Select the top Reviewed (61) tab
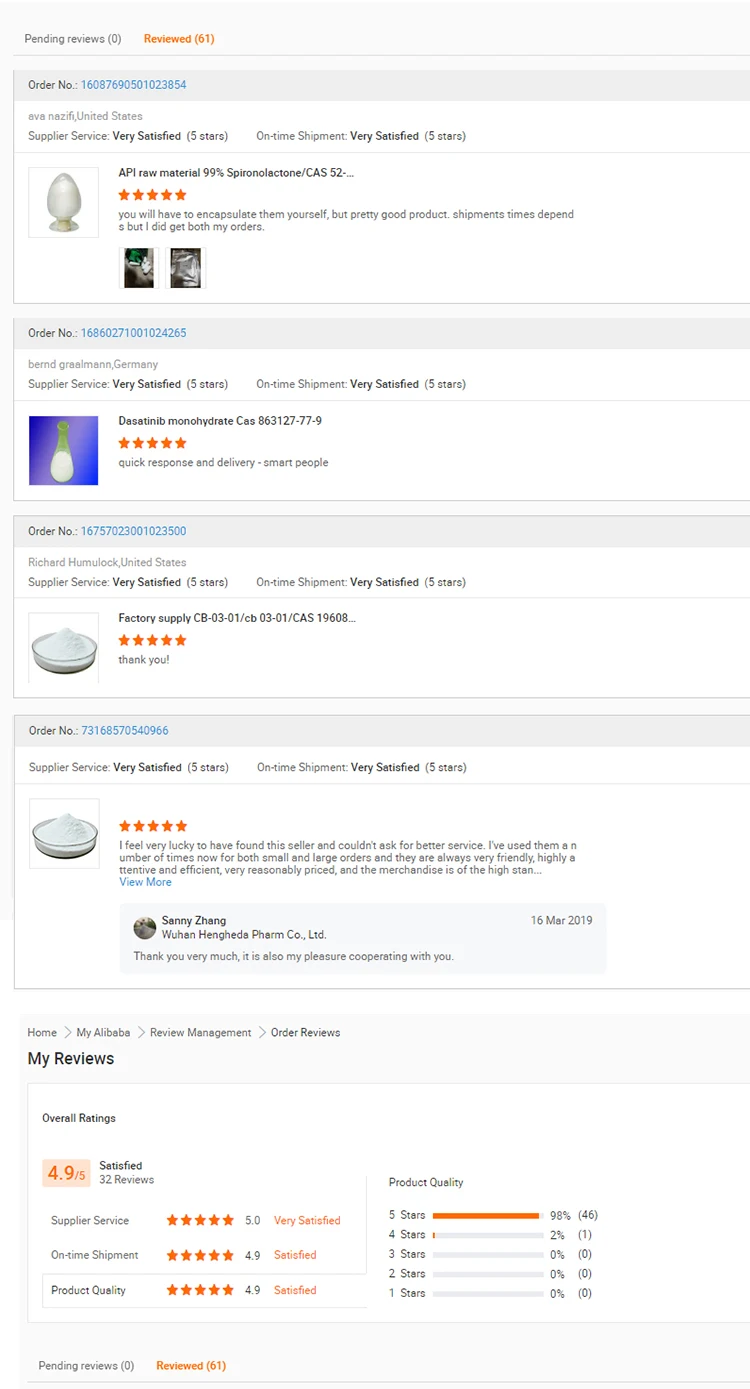This screenshot has height=1389, width=750. (x=179, y=39)
